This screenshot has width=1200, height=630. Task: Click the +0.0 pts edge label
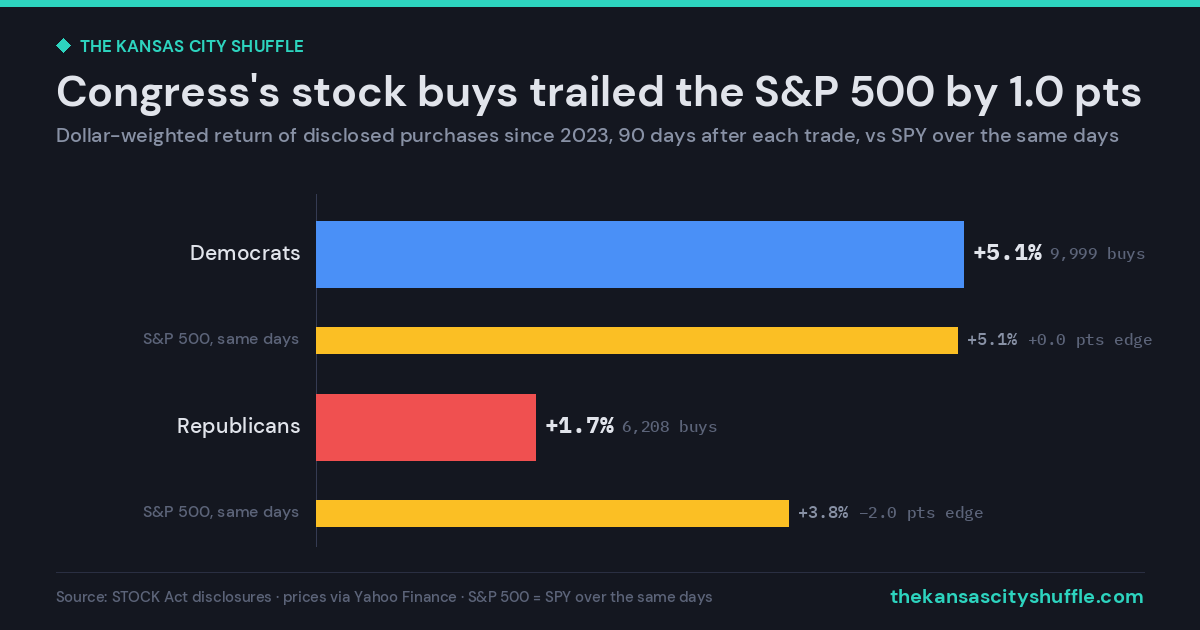click(1090, 340)
